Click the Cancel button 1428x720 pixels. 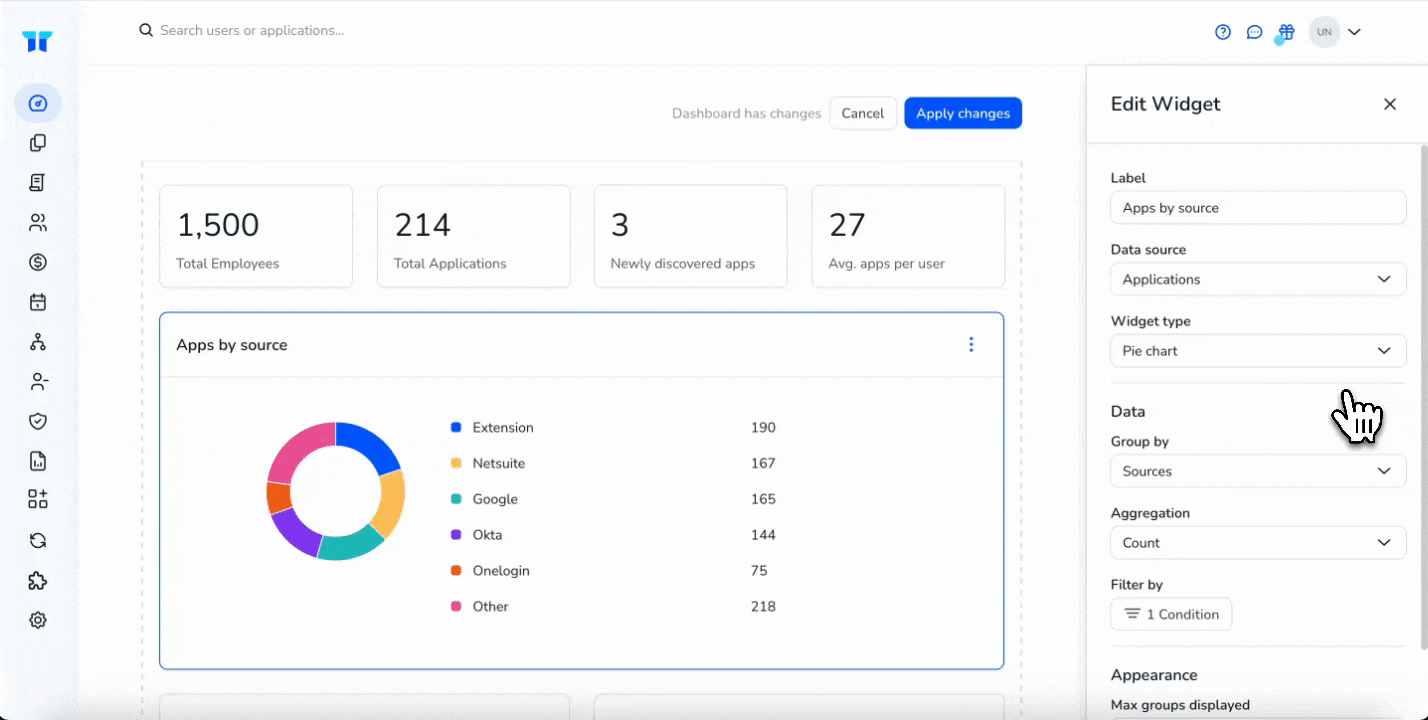863,113
